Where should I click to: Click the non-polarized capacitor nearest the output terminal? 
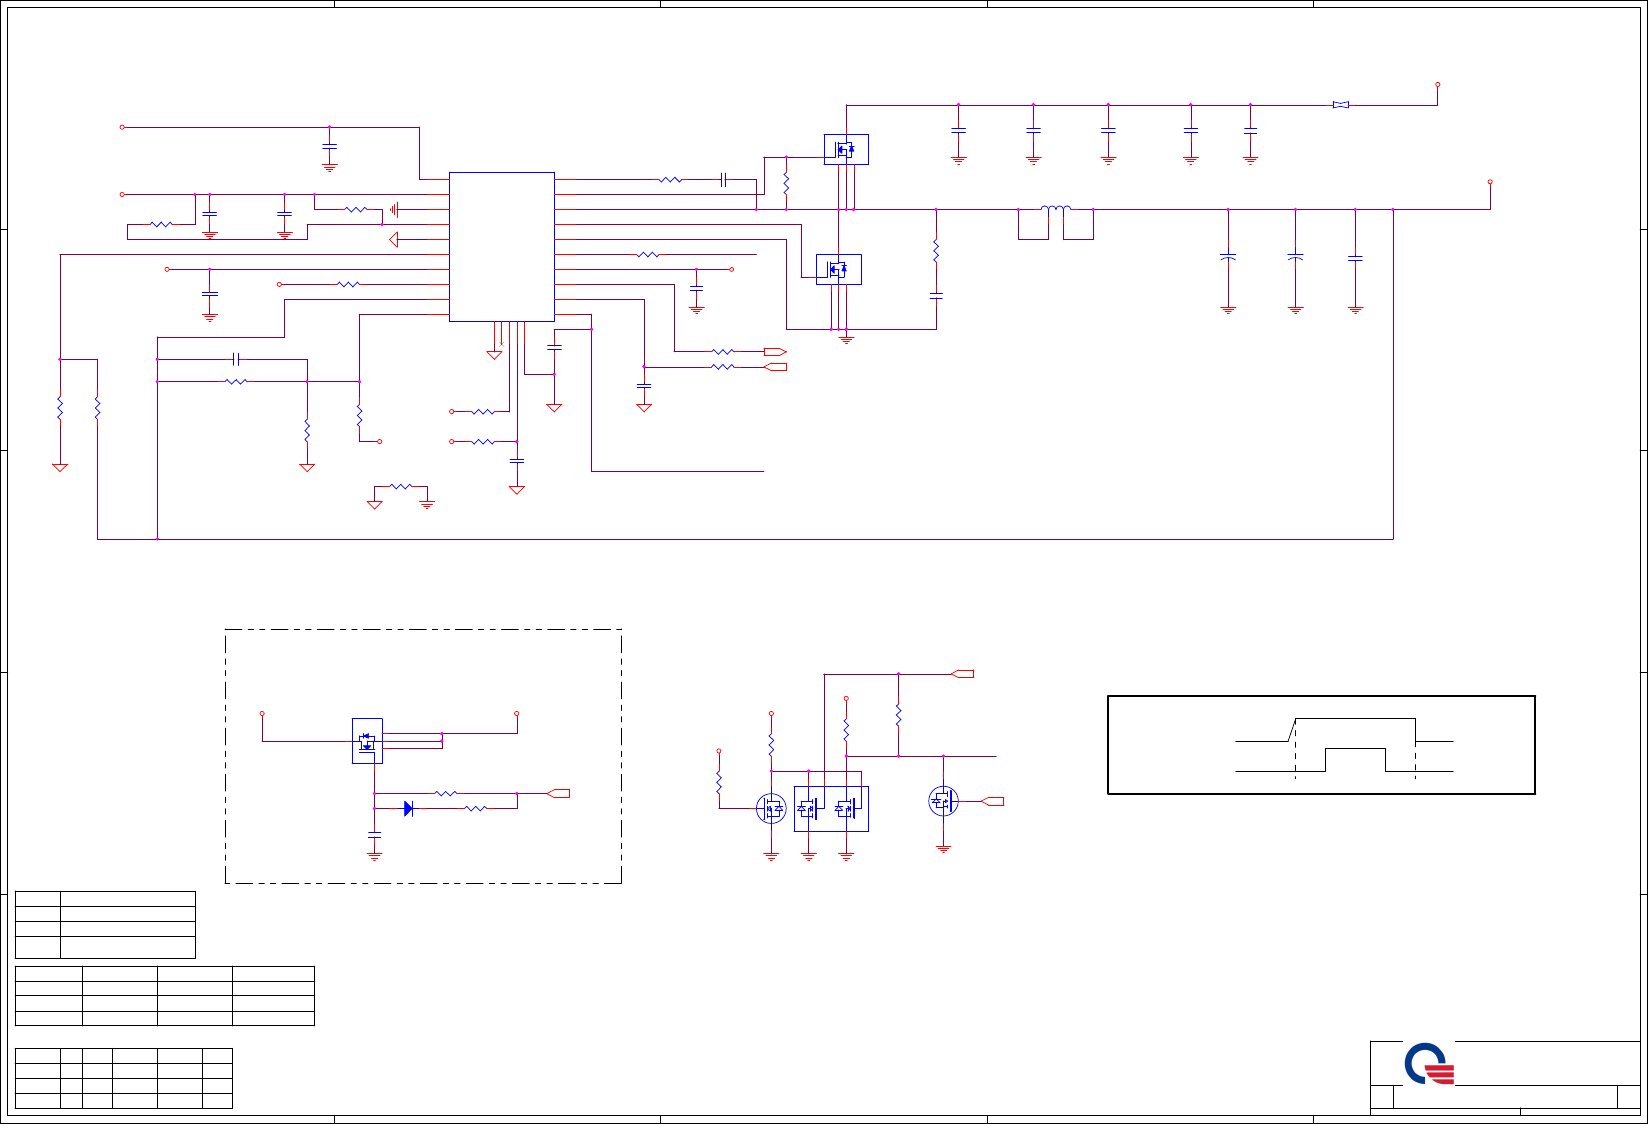1355,258
